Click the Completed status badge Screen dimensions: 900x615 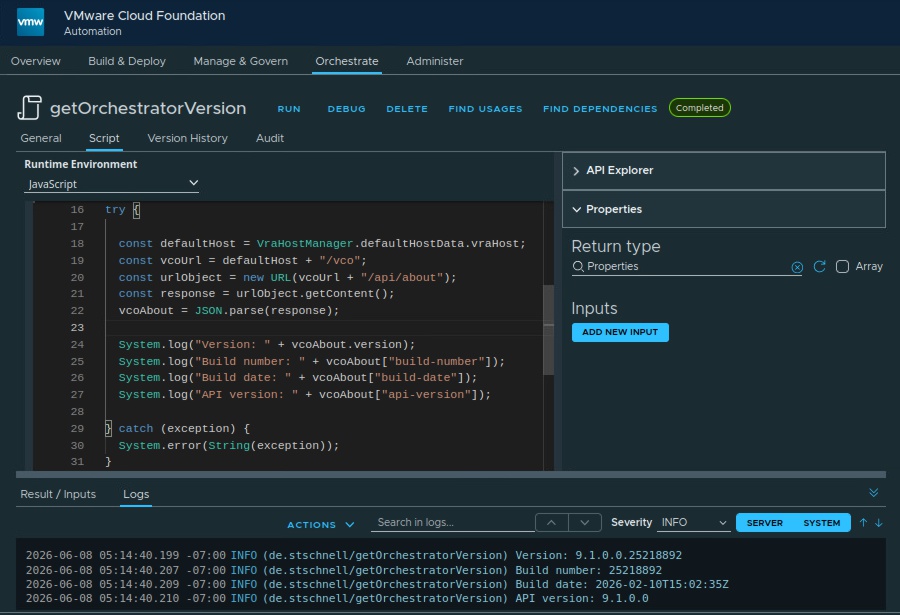699,108
